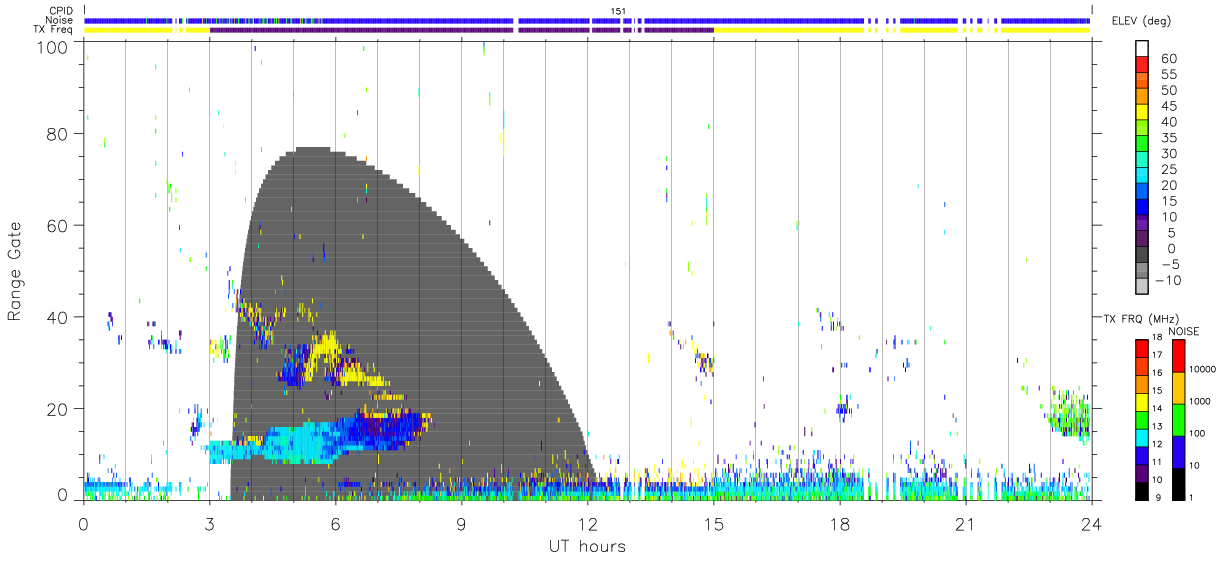The height and width of the screenshot is (567, 1228).
Task: Pick the yellow segment of ELEV colorbar
Action: [1142, 114]
